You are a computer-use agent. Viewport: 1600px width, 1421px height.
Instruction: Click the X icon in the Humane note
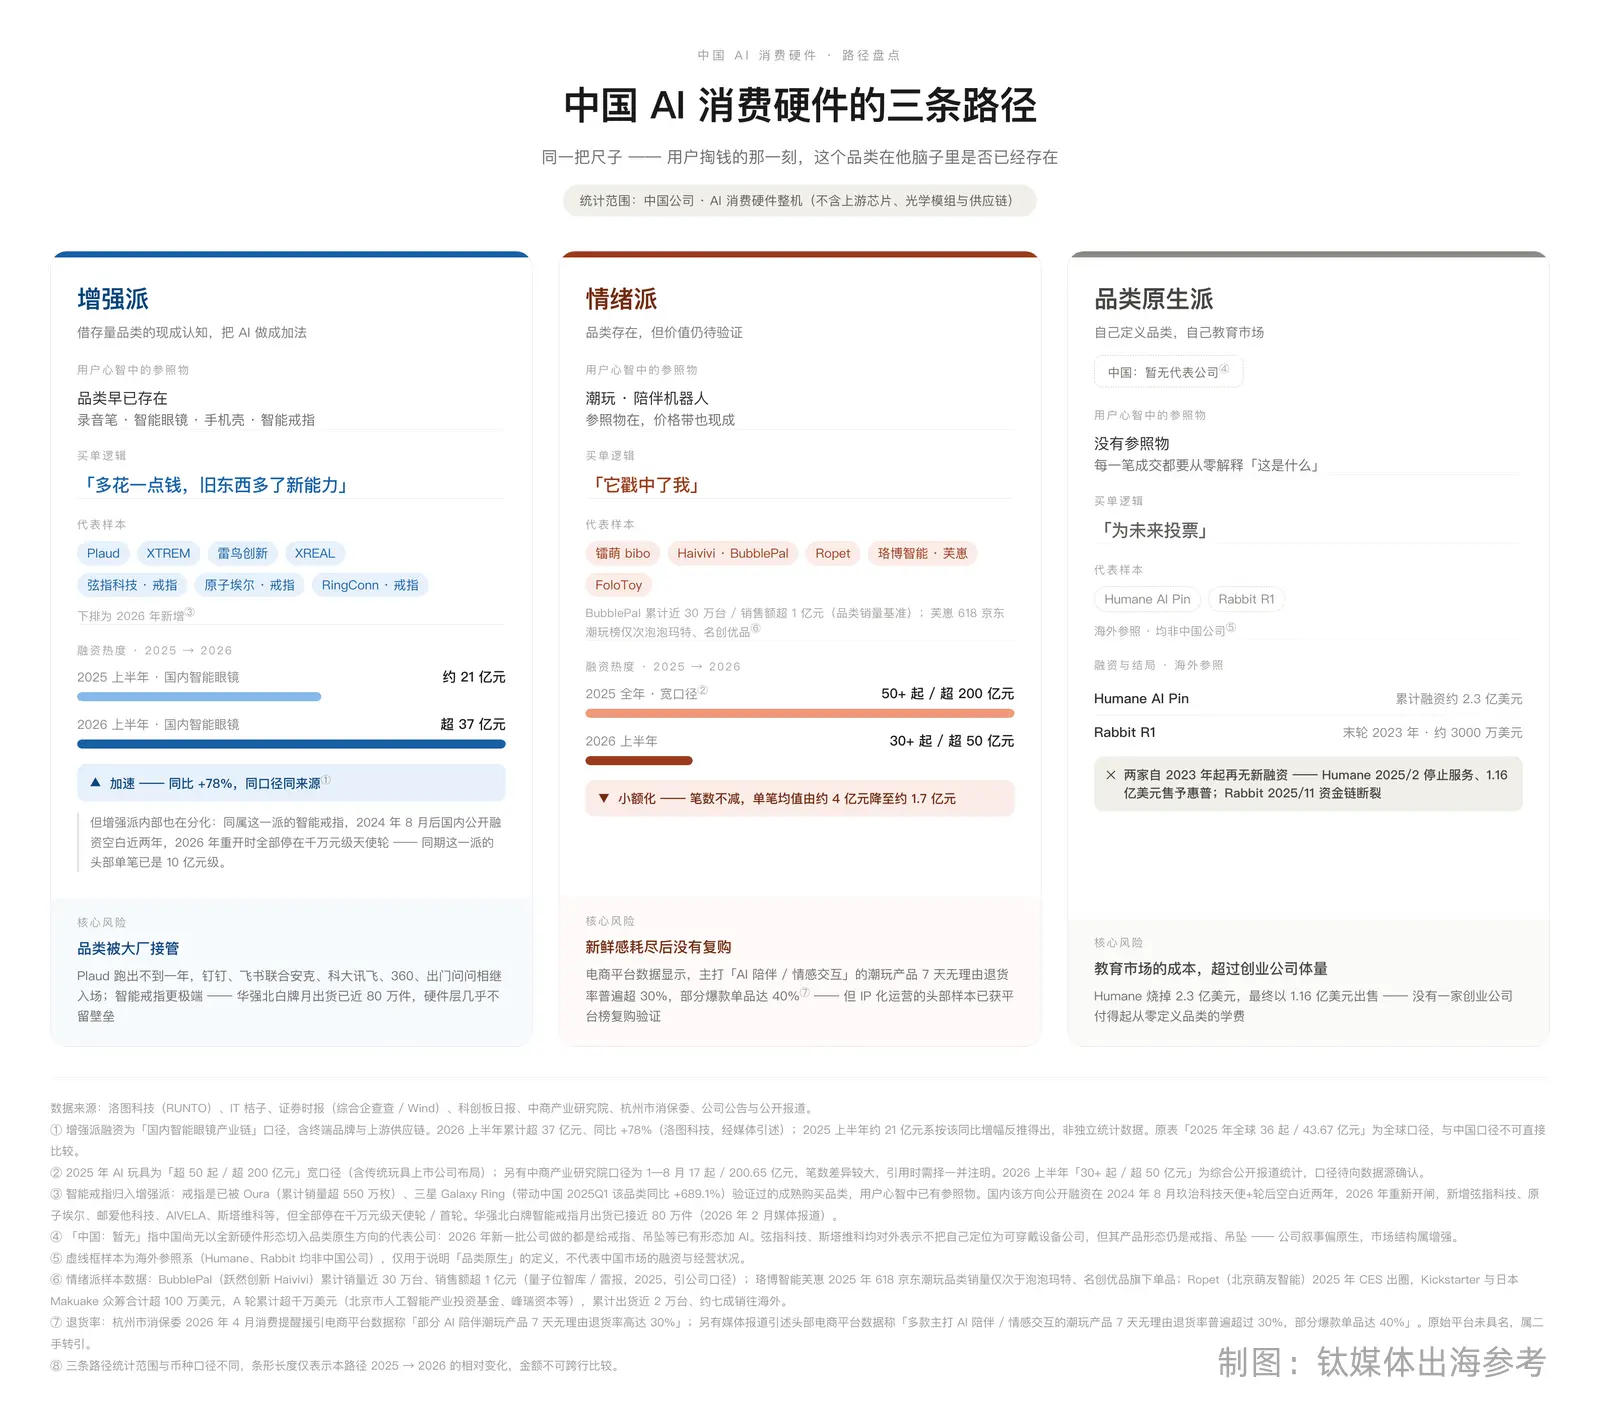click(1111, 775)
